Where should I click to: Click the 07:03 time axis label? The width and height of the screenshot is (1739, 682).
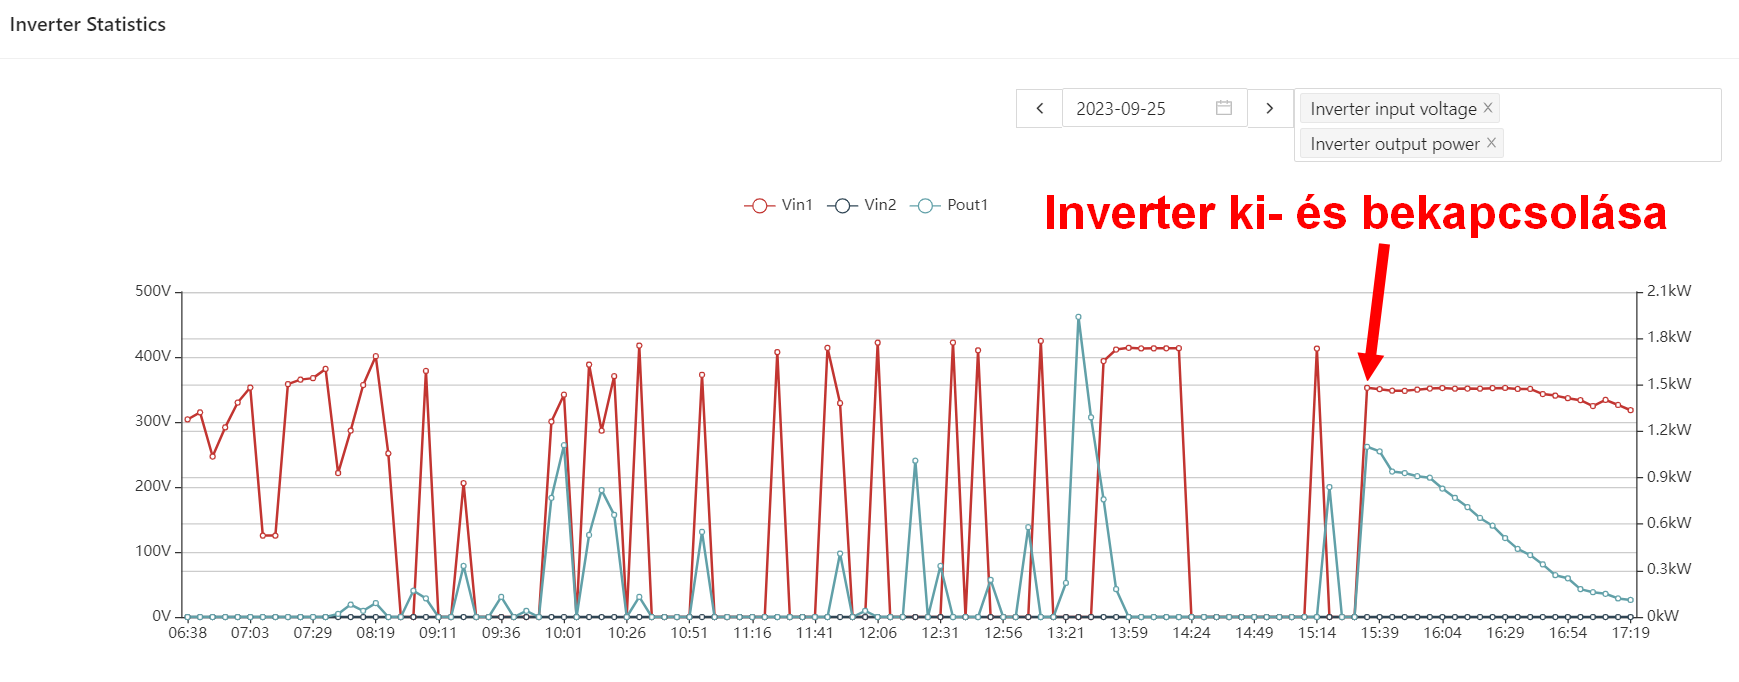tap(250, 633)
